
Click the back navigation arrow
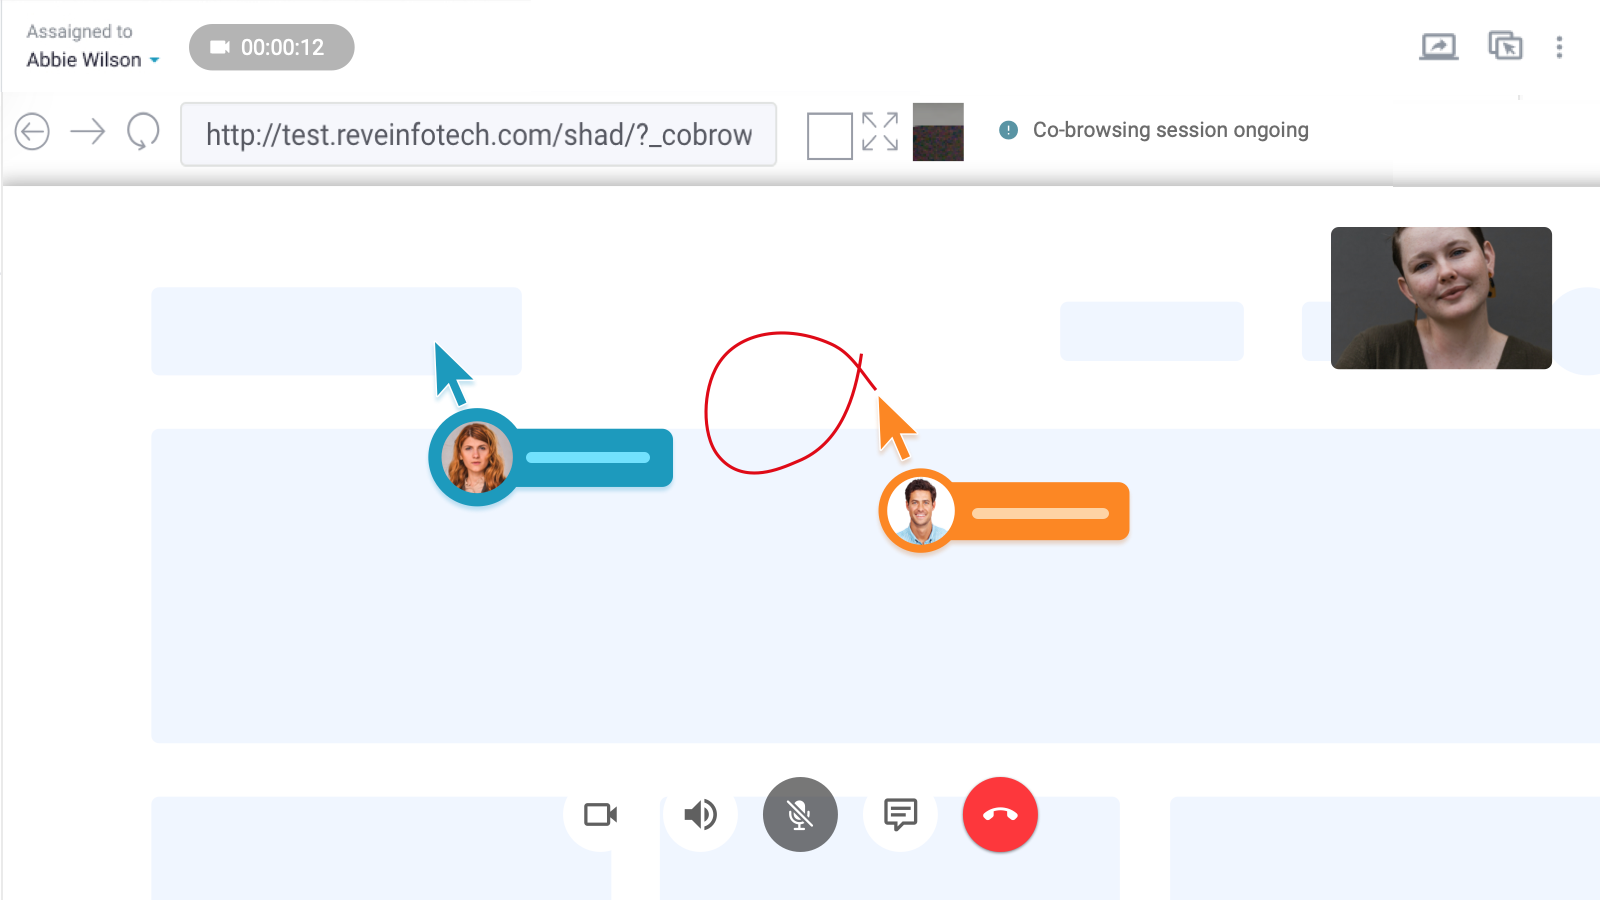[31, 131]
